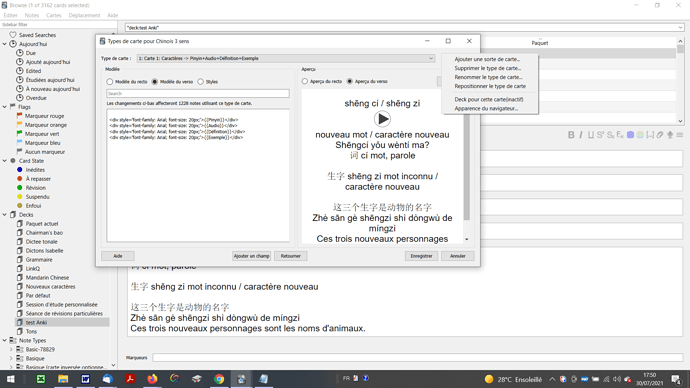Open Google Chrome from the taskbar

coord(219,379)
